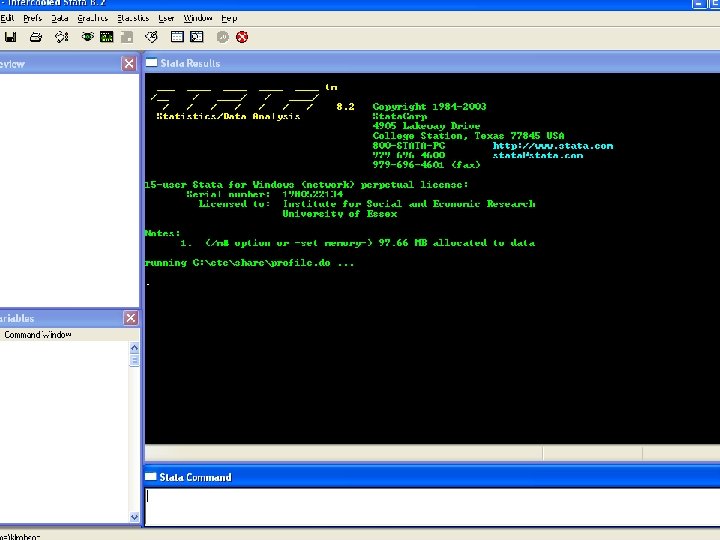Click into the Stata Command input field
720x540 pixels.
click(x=432, y=506)
